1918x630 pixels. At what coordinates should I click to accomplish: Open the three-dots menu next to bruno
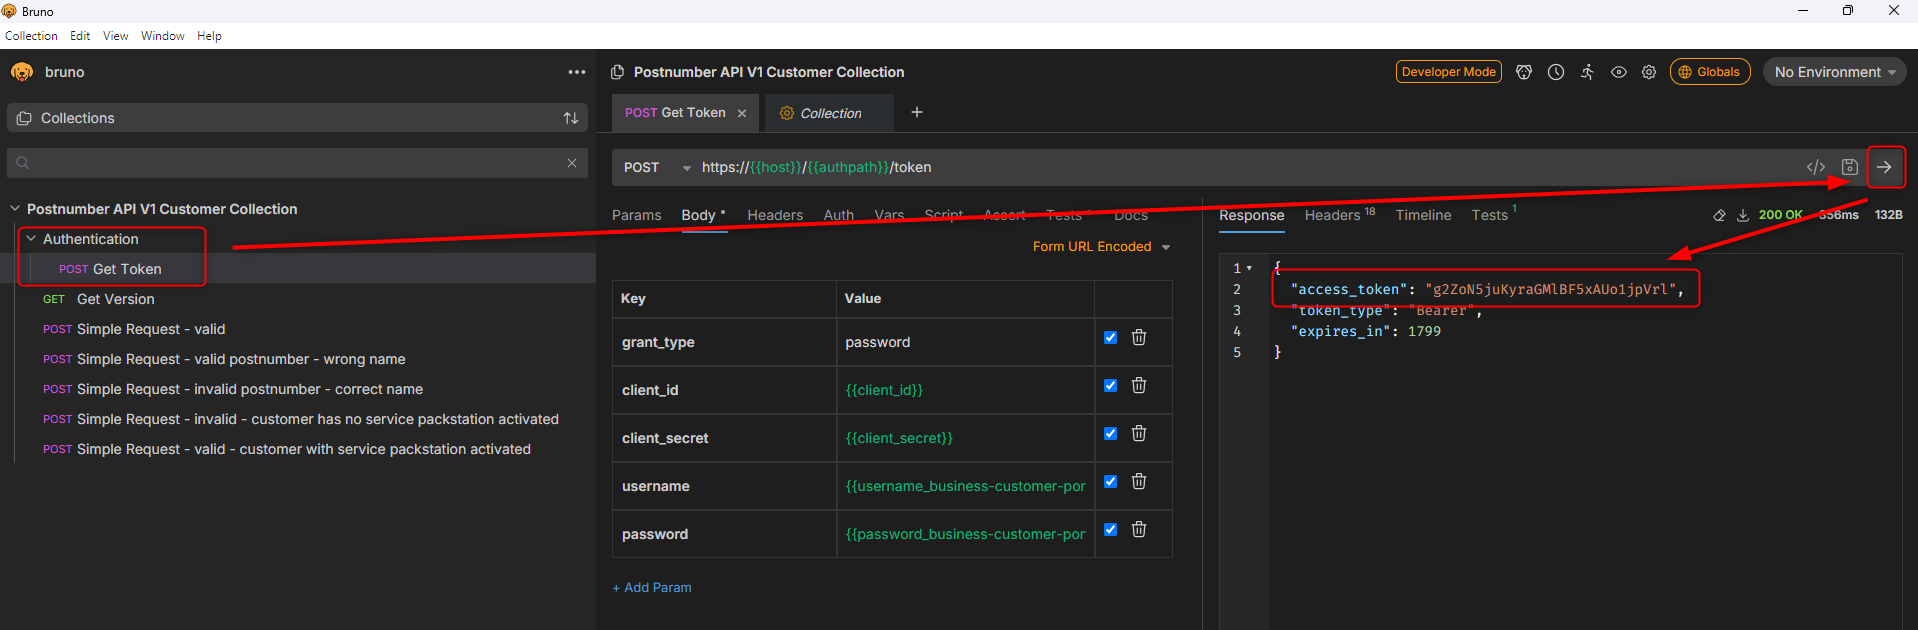tap(577, 72)
